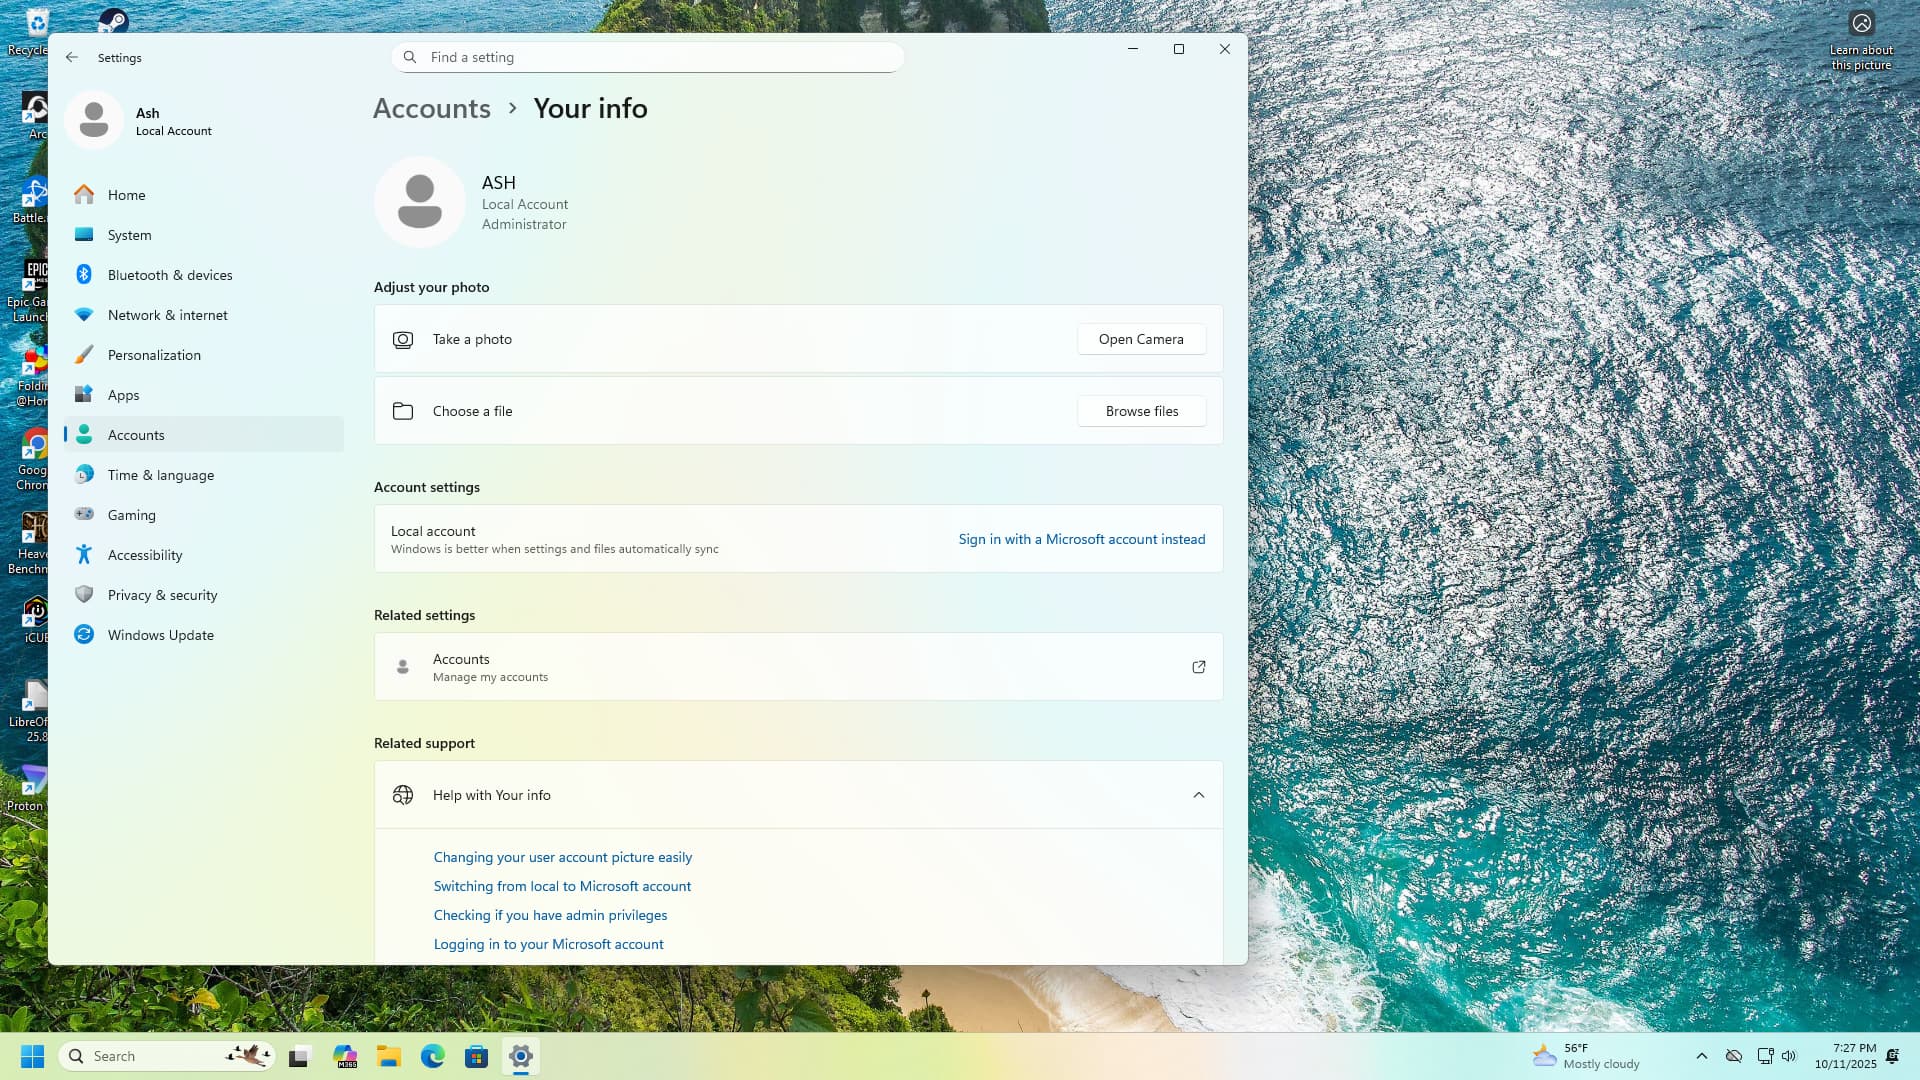The image size is (1920, 1080).
Task: Sign in with a Microsoft account instead
Action: (1081, 539)
